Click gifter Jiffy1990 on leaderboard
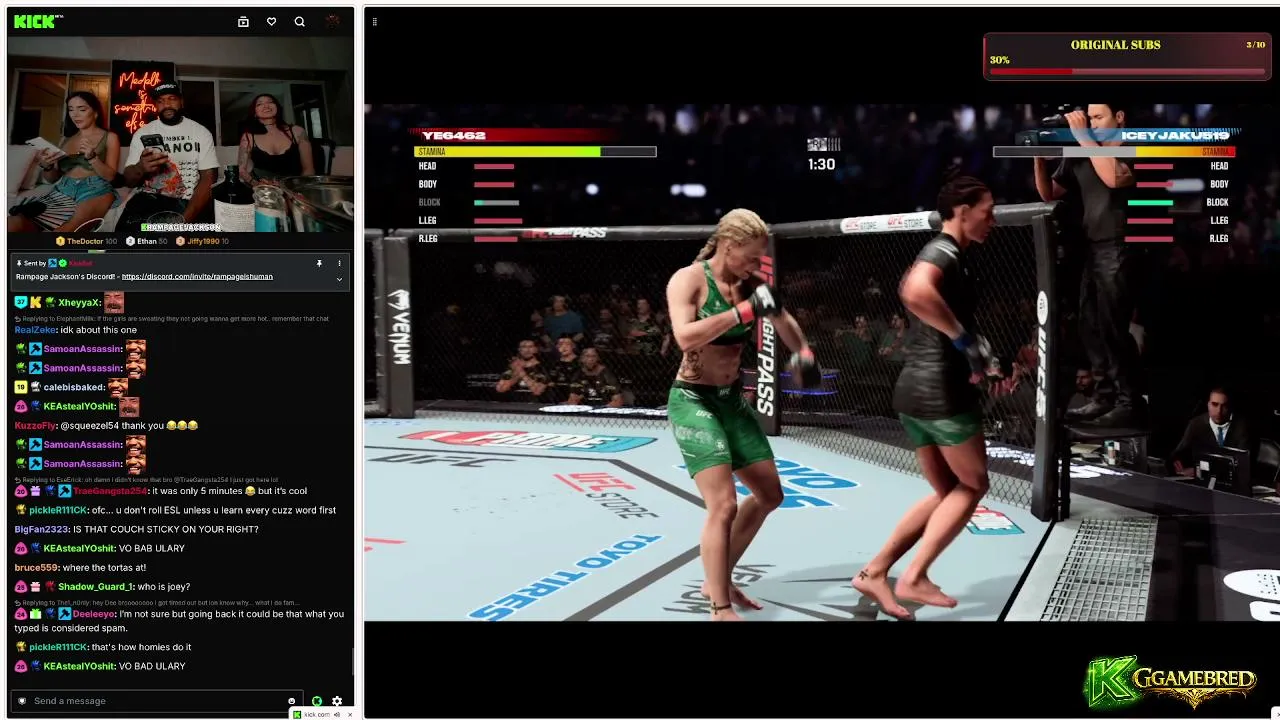1280x720 pixels. [x=202, y=241]
